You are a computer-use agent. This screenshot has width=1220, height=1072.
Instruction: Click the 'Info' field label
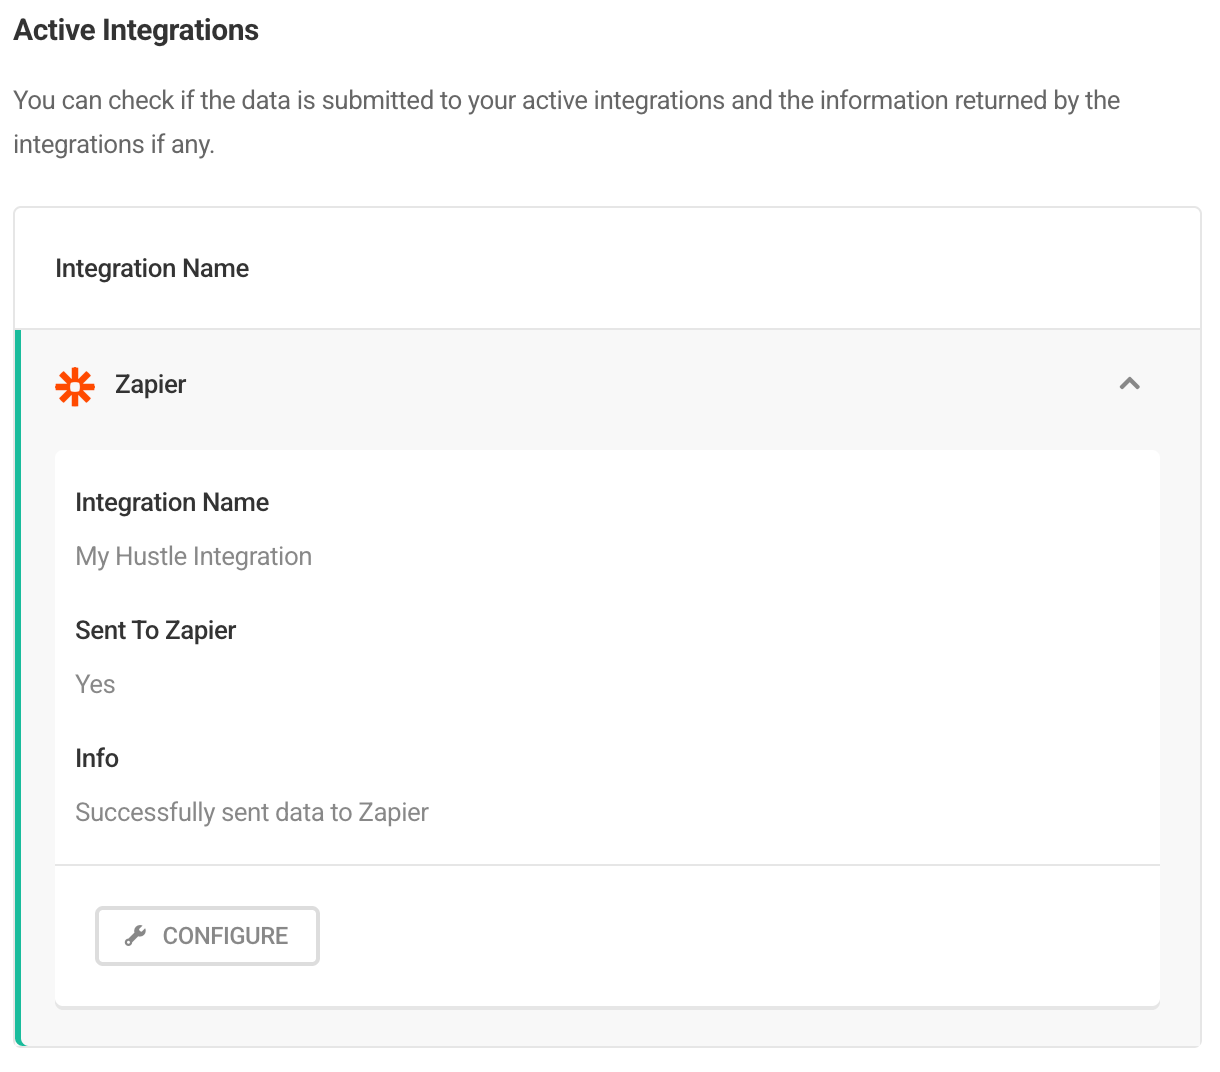97,758
